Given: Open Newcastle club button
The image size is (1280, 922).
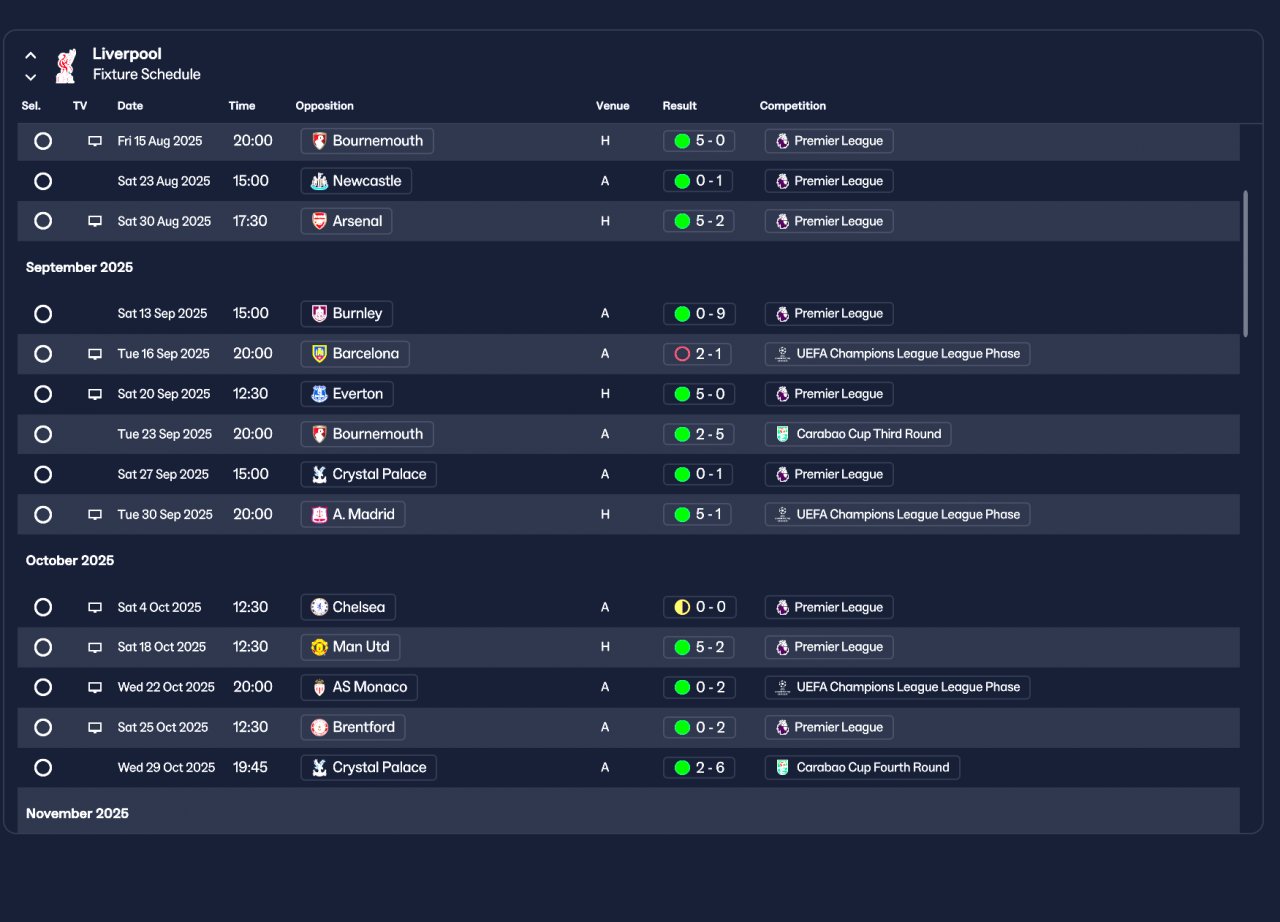Looking at the screenshot, I should point(356,181).
